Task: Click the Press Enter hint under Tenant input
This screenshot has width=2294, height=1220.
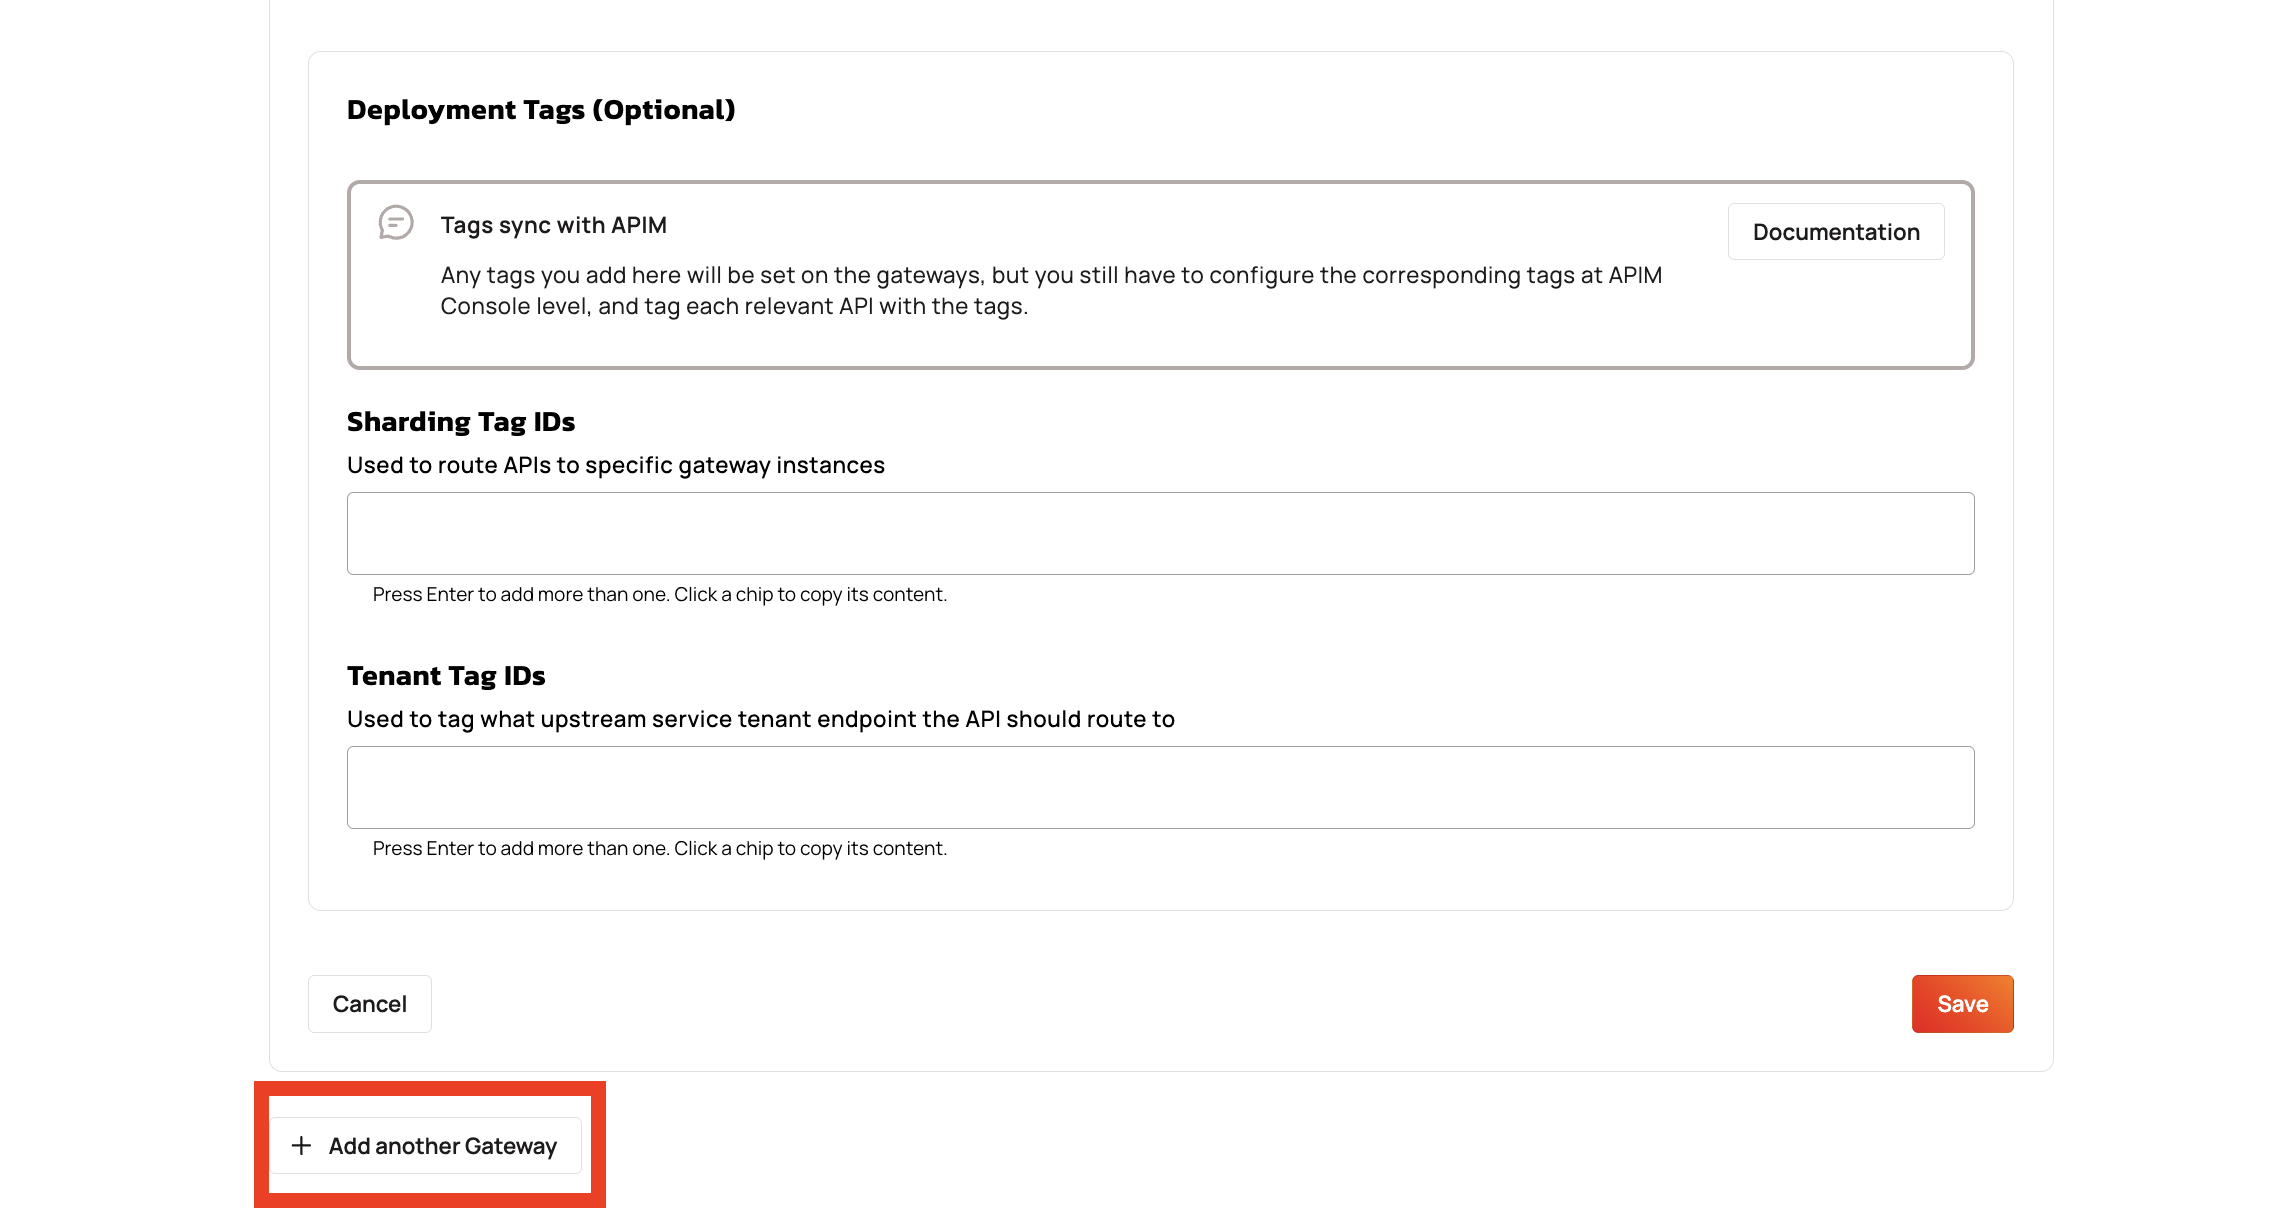Action: click(x=660, y=848)
